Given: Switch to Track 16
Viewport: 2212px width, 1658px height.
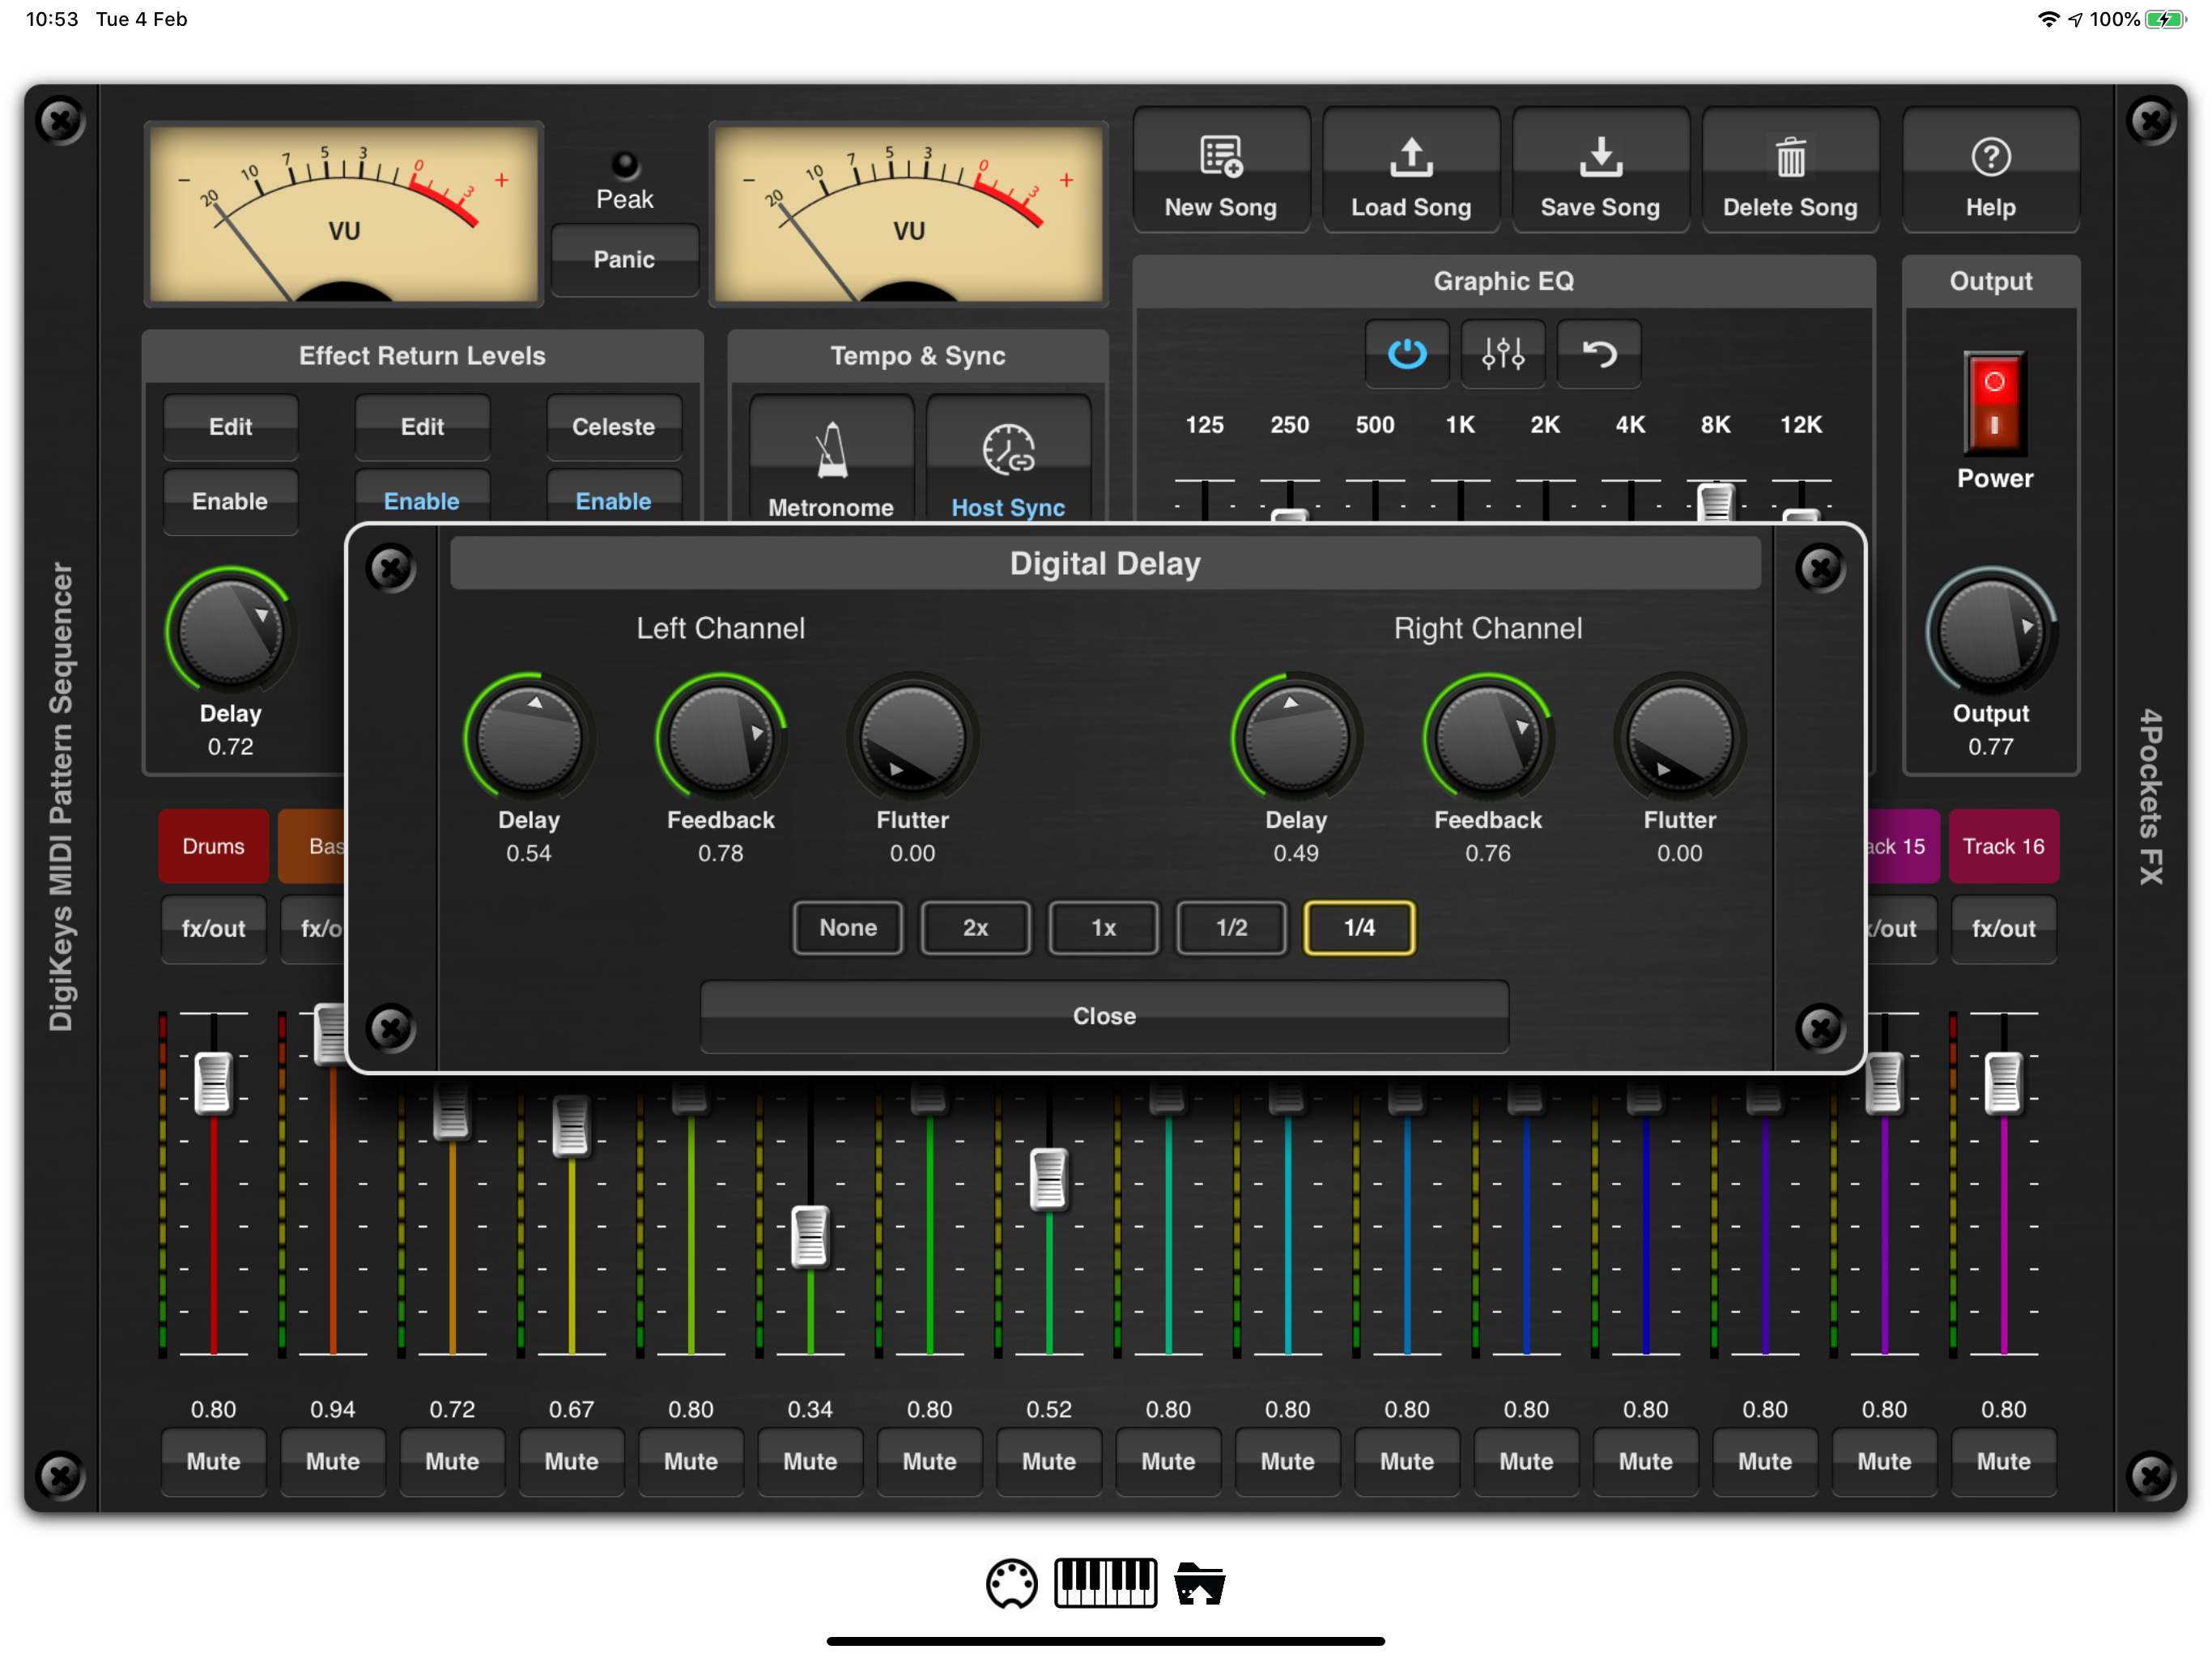Looking at the screenshot, I should point(2003,845).
